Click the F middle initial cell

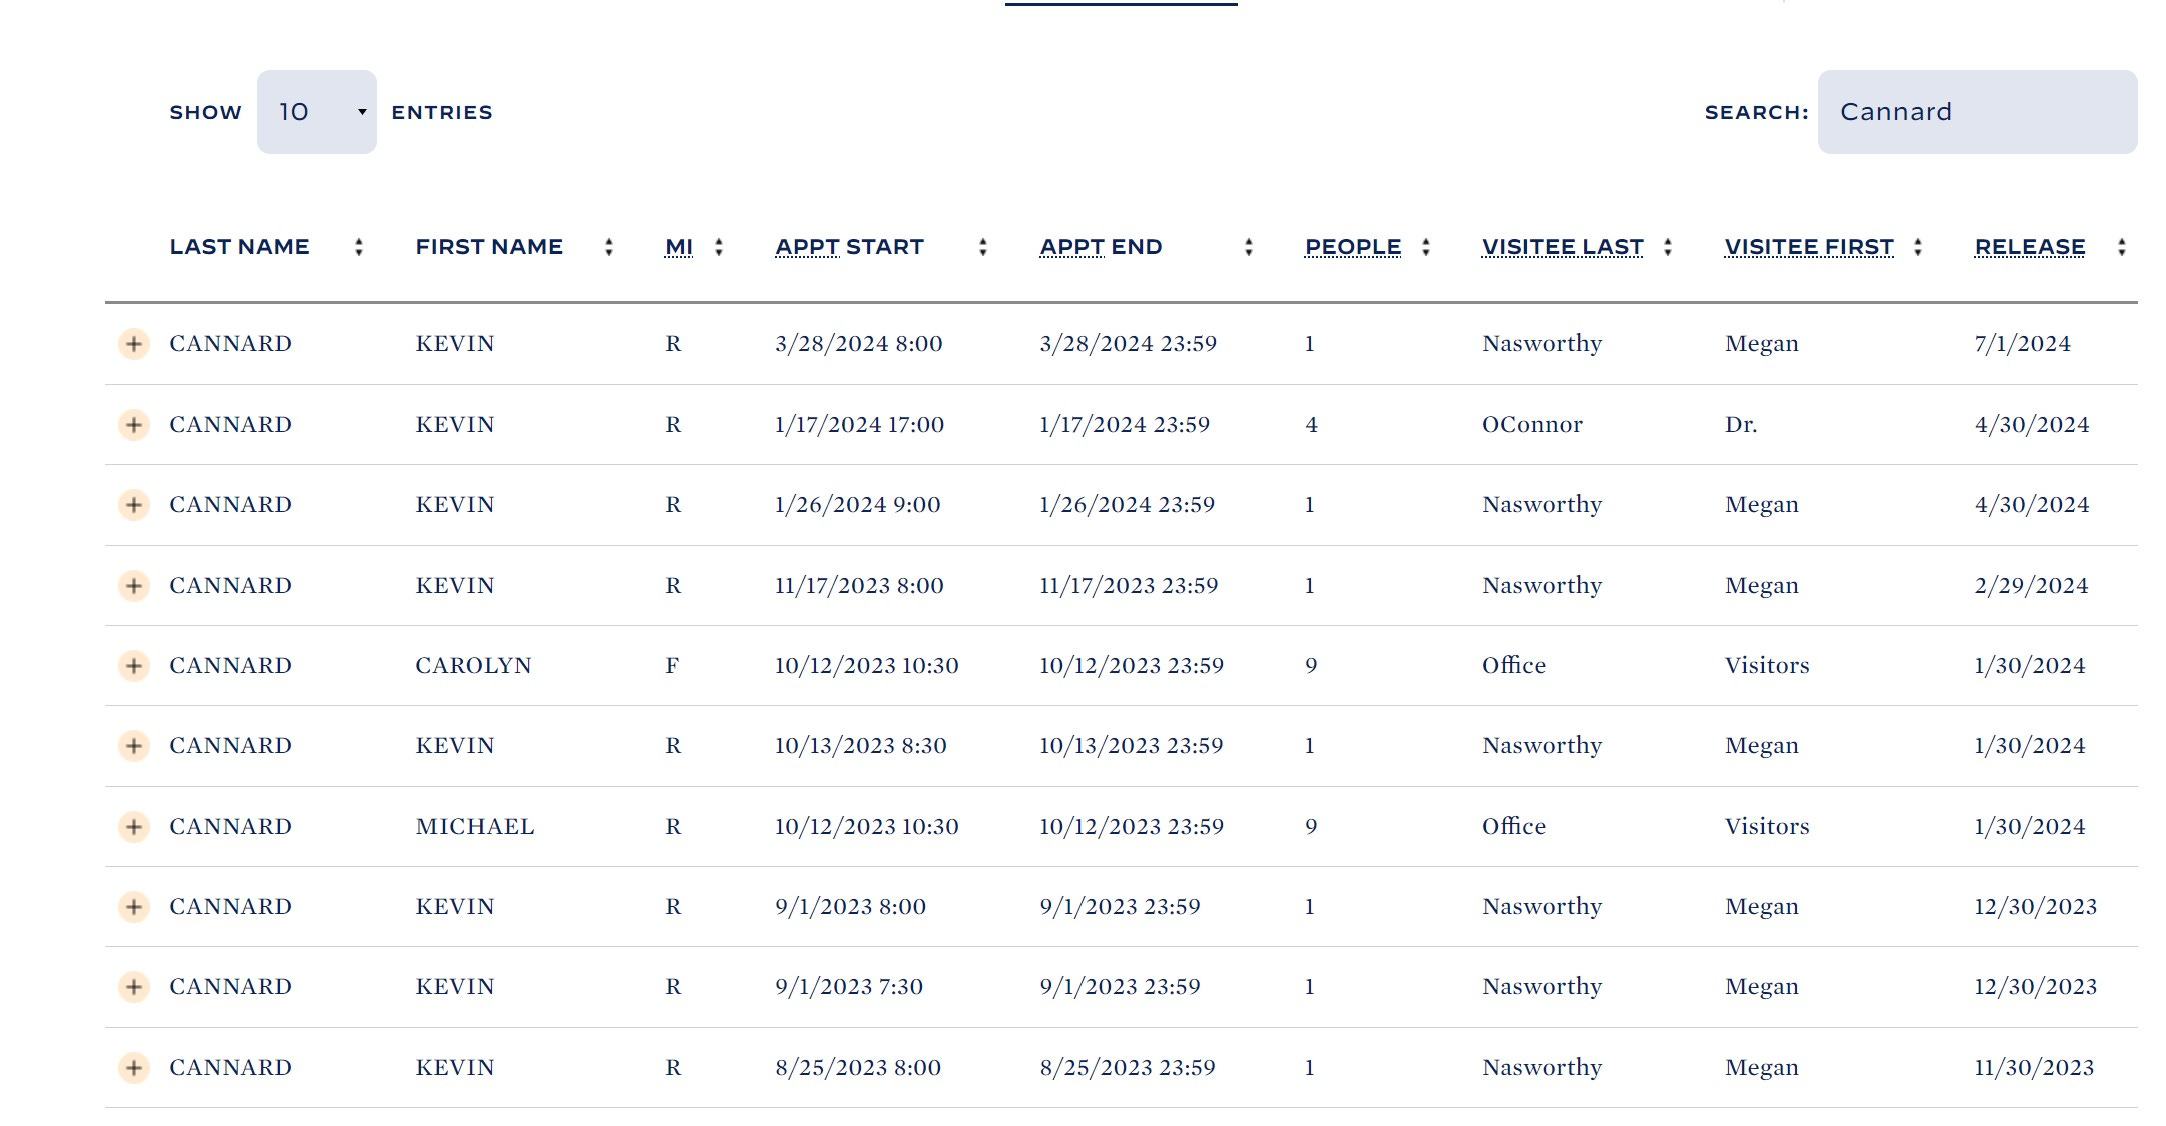pyautogui.click(x=672, y=666)
